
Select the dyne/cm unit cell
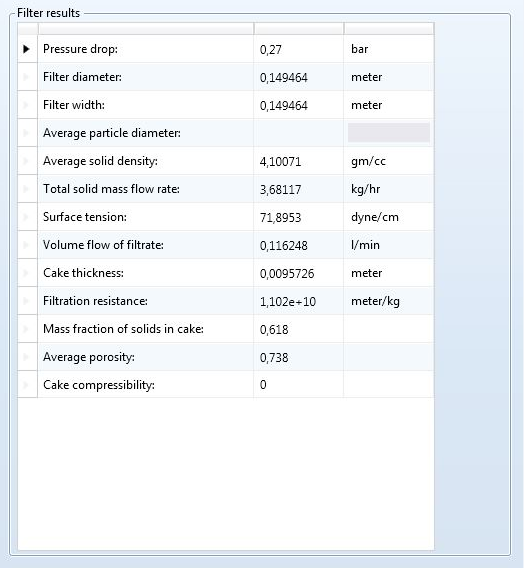[389, 217]
